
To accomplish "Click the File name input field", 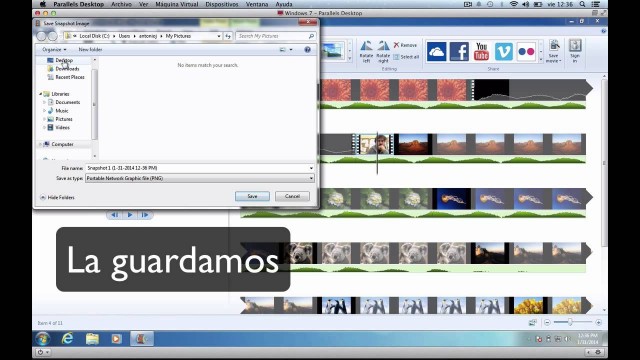I will pyautogui.click(x=200, y=168).
